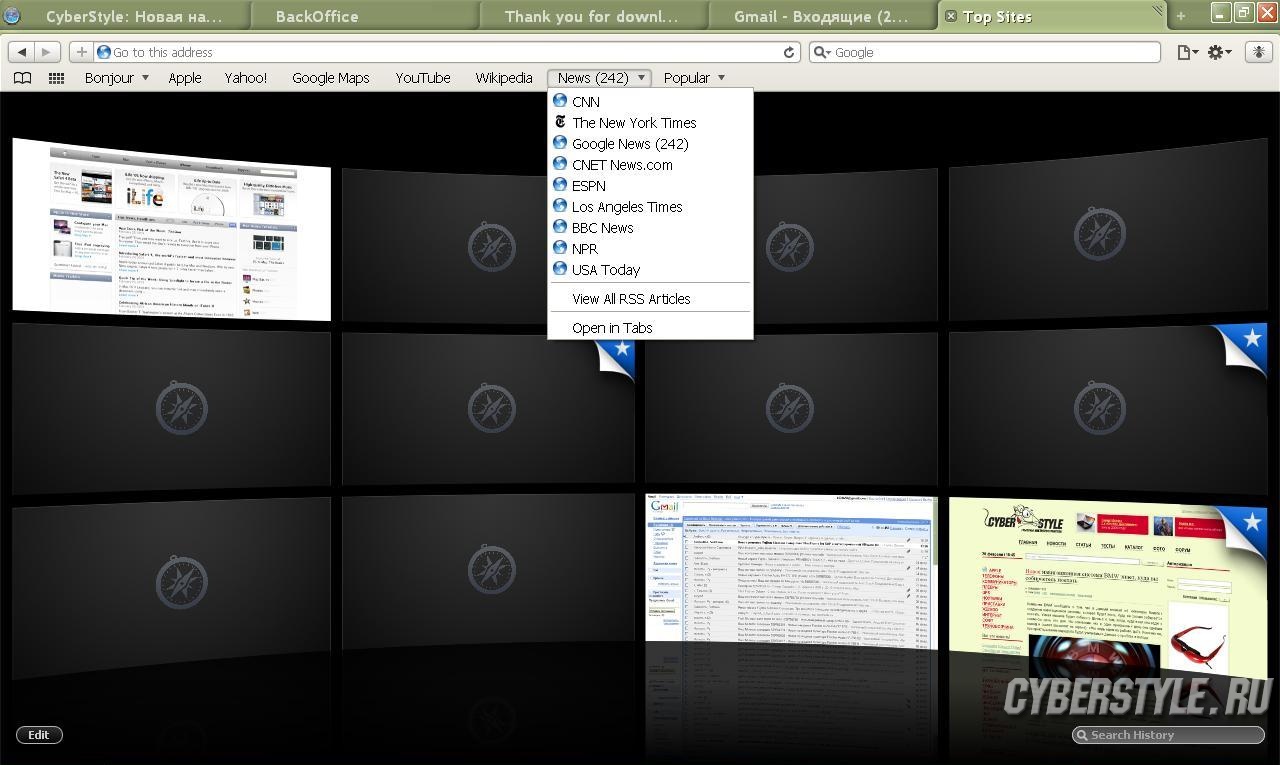
Task: Select CNN from the News menu
Action: click(650, 102)
